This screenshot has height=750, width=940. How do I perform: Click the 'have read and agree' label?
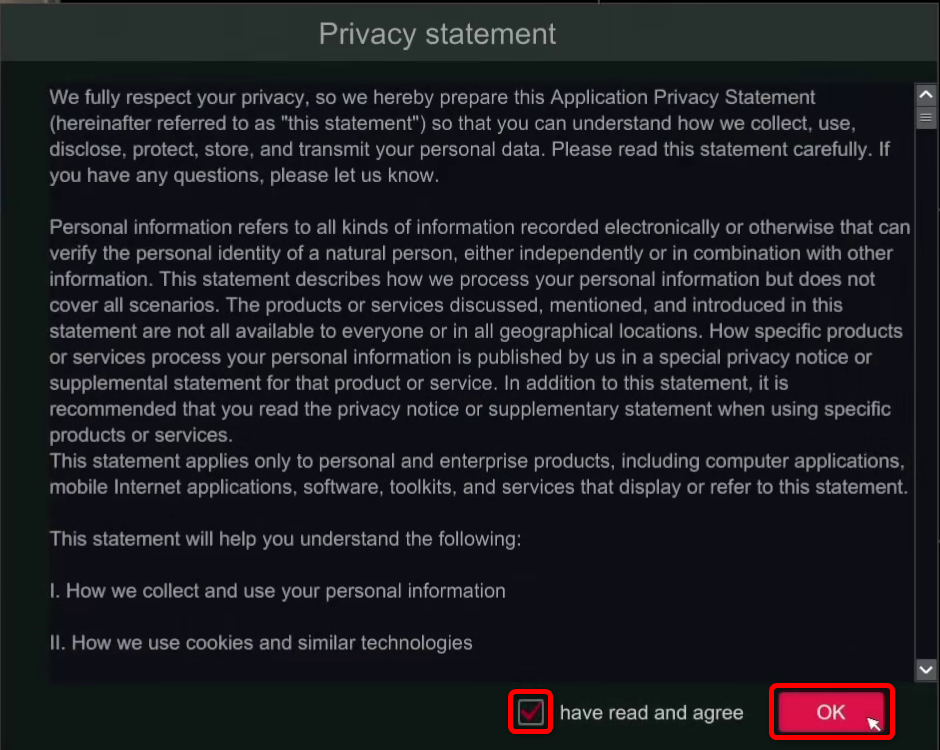pos(651,713)
